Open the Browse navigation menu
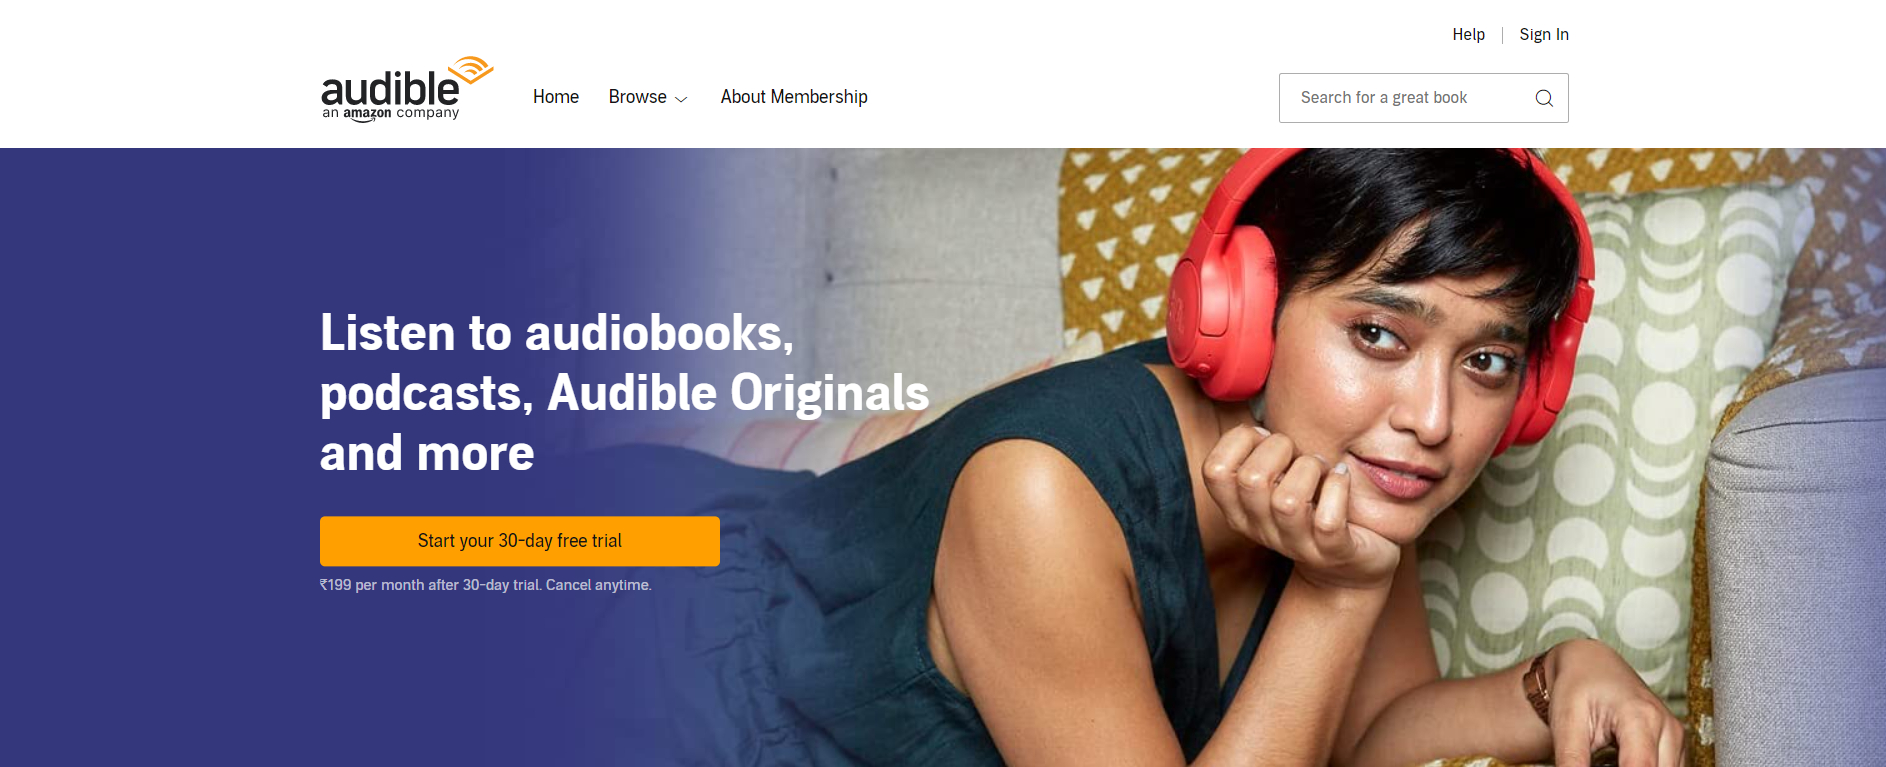Viewport: 1886px width, 767px height. (648, 97)
